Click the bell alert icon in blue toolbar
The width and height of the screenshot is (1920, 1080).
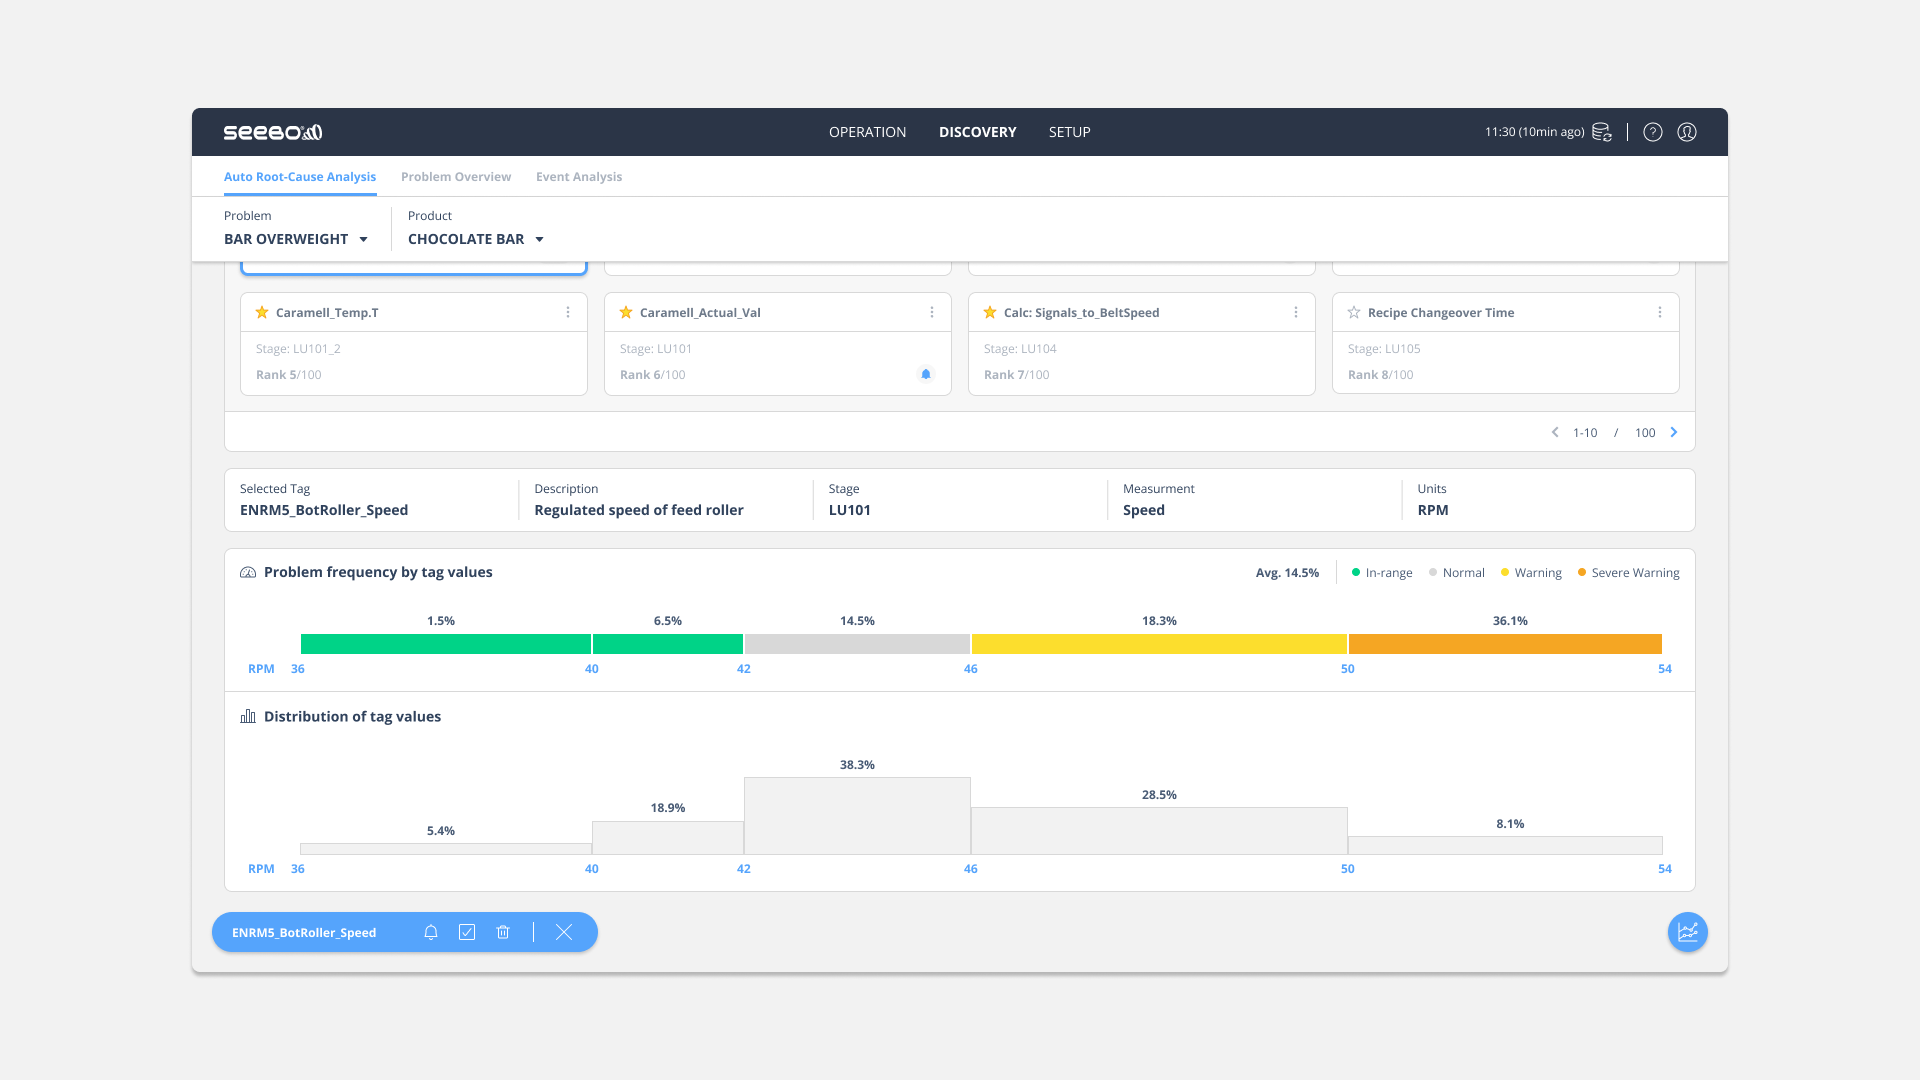pos(431,932)
